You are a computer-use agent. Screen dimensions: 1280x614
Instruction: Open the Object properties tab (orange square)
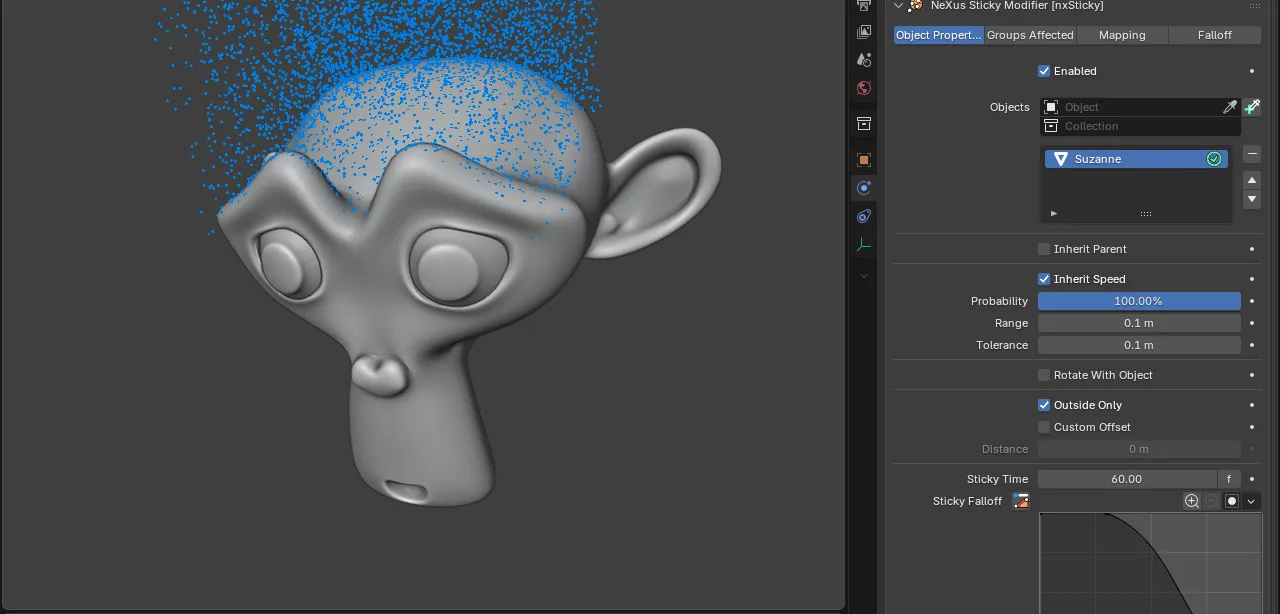coord(864,160)
